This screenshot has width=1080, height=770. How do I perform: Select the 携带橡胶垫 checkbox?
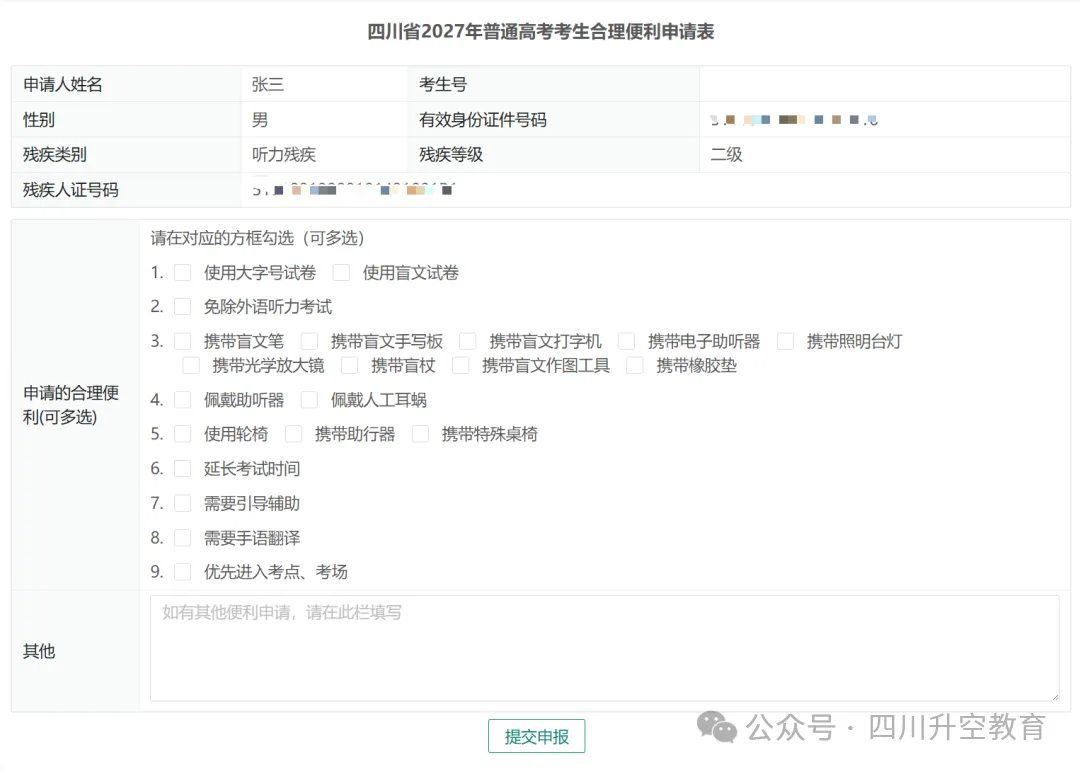(634, 365)
